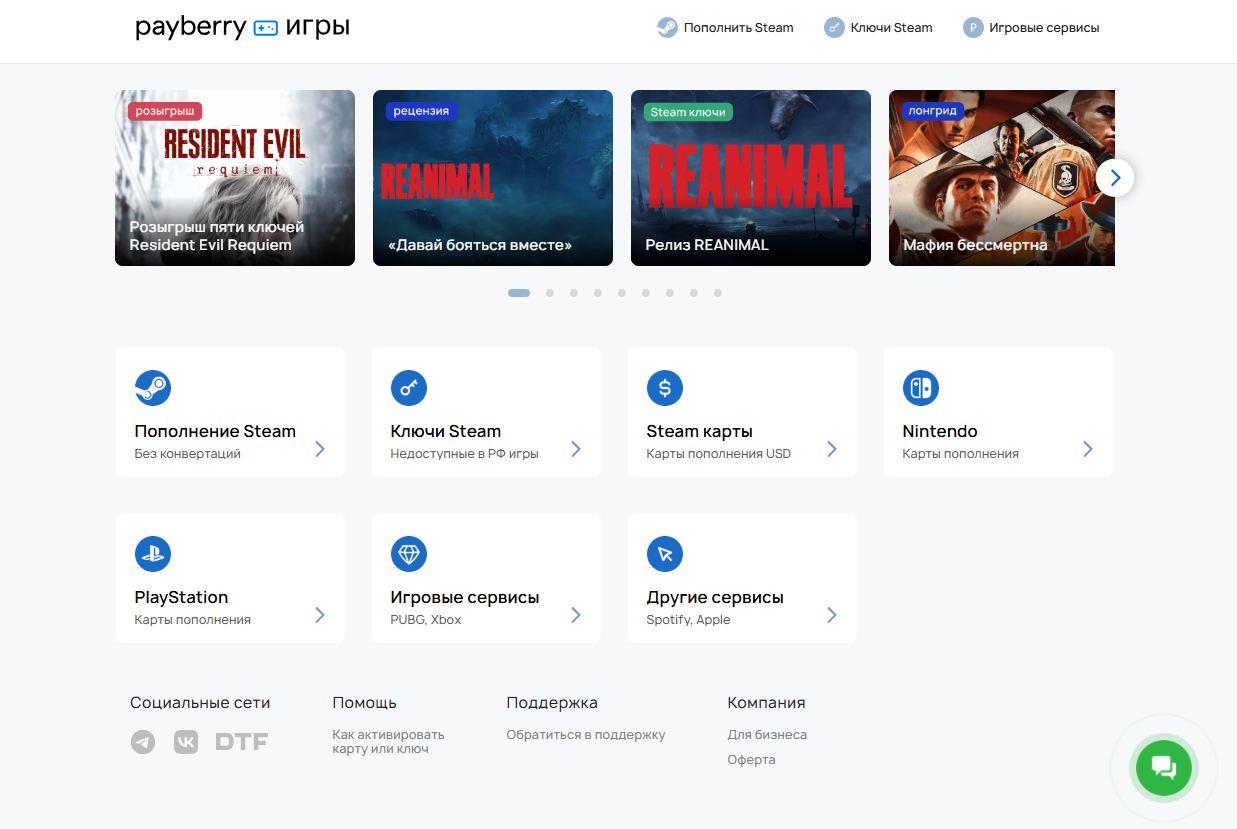Screen dimensions: 1237x829
Task: Click the Steam icon beside Пополнить Steam
Action: pyautogui.click(x=667, y=28)
